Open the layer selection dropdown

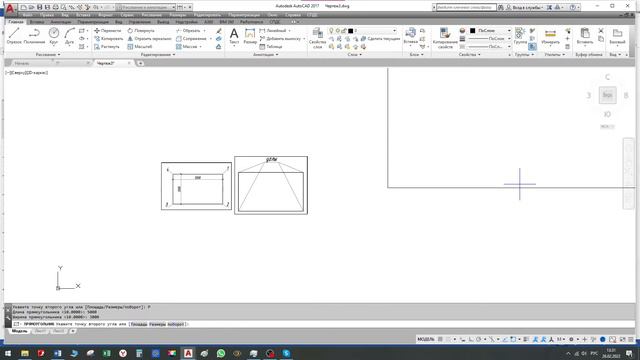pyautogui.click(x=394, y=31)
